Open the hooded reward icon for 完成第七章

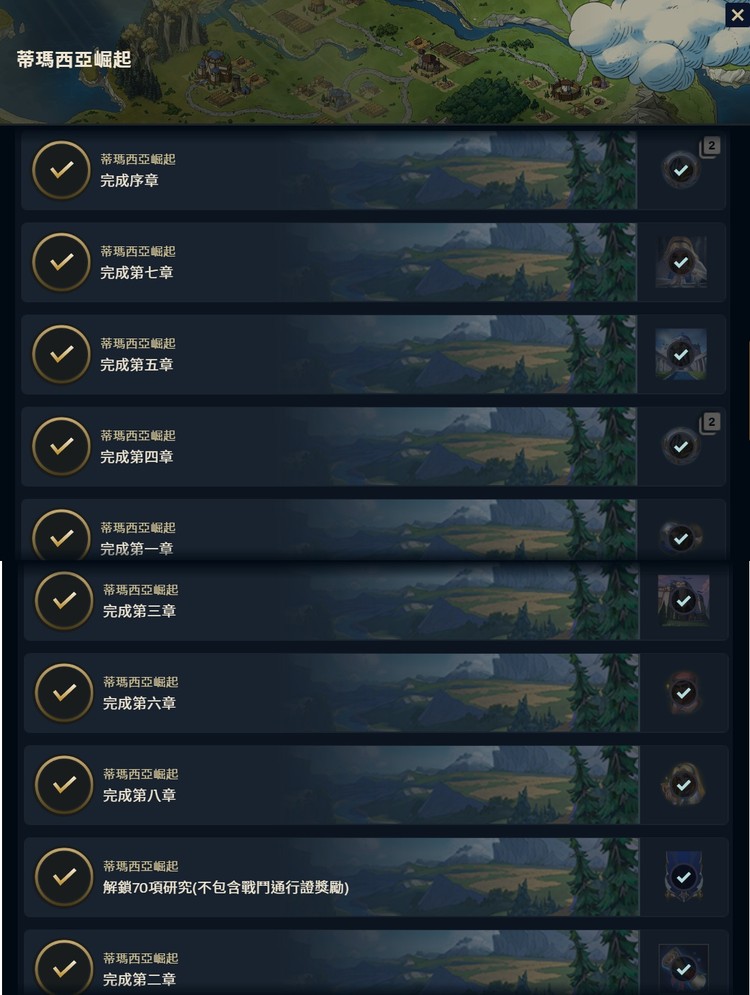(681, 262)
